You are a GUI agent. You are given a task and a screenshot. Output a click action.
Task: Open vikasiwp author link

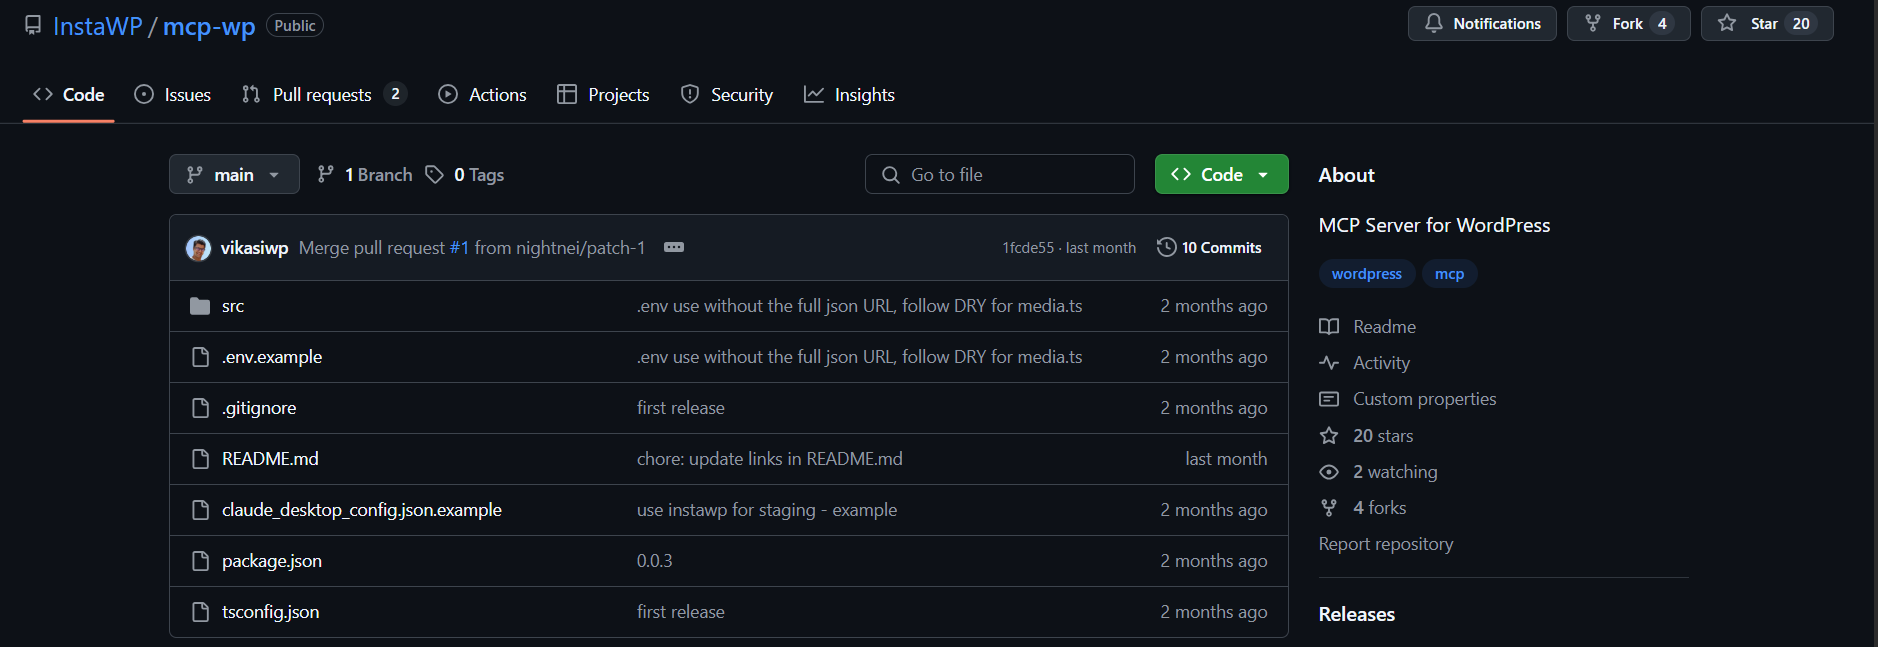pos(254,248)
